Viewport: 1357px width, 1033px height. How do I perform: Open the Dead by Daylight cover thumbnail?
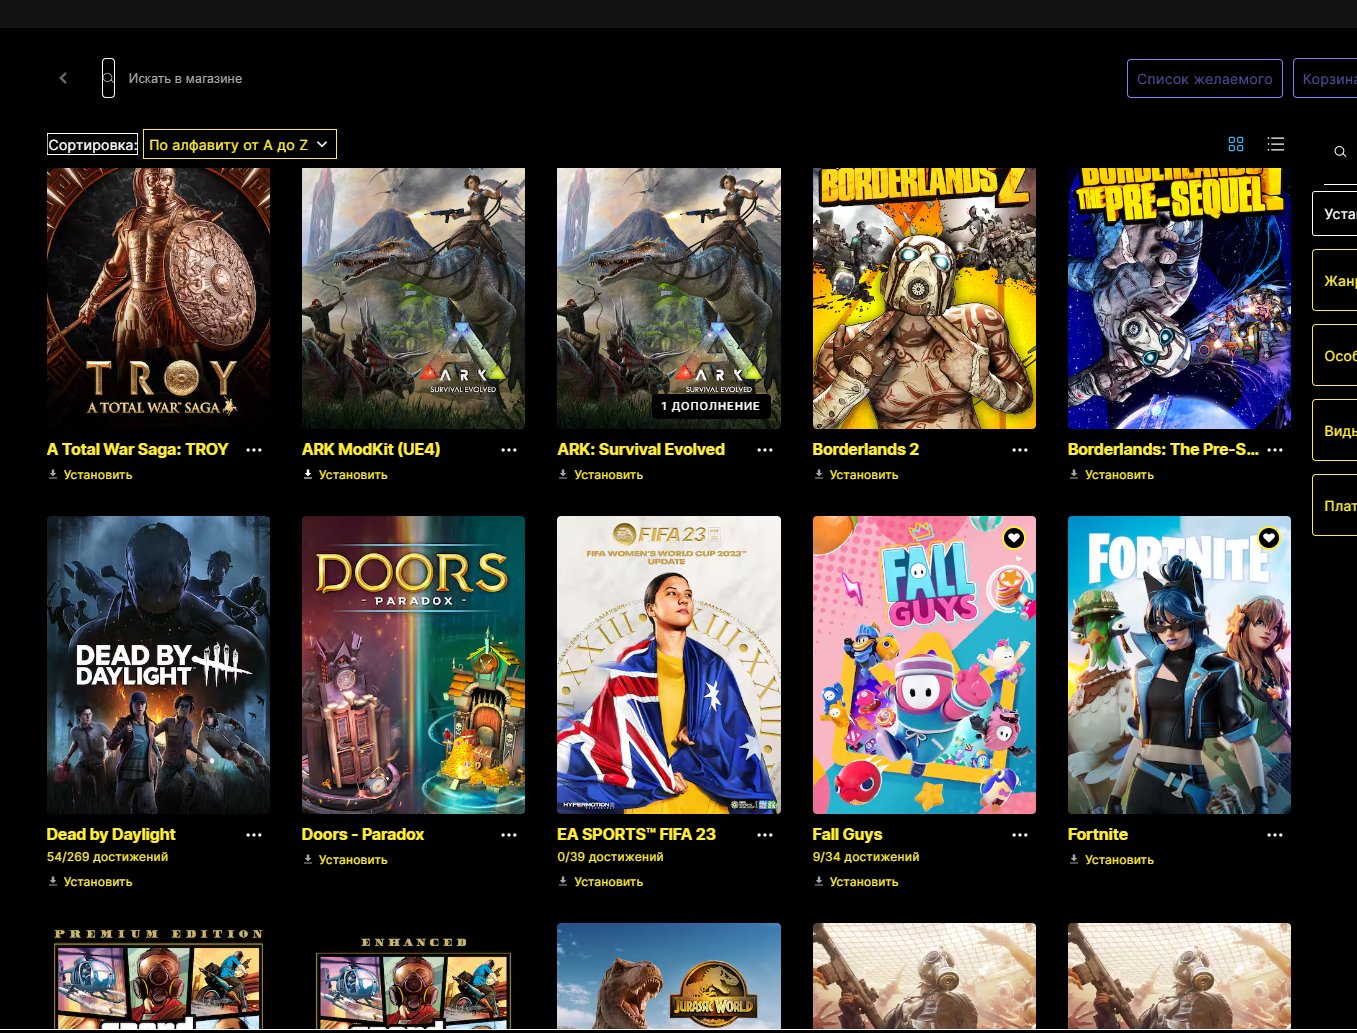coord(158,665)
